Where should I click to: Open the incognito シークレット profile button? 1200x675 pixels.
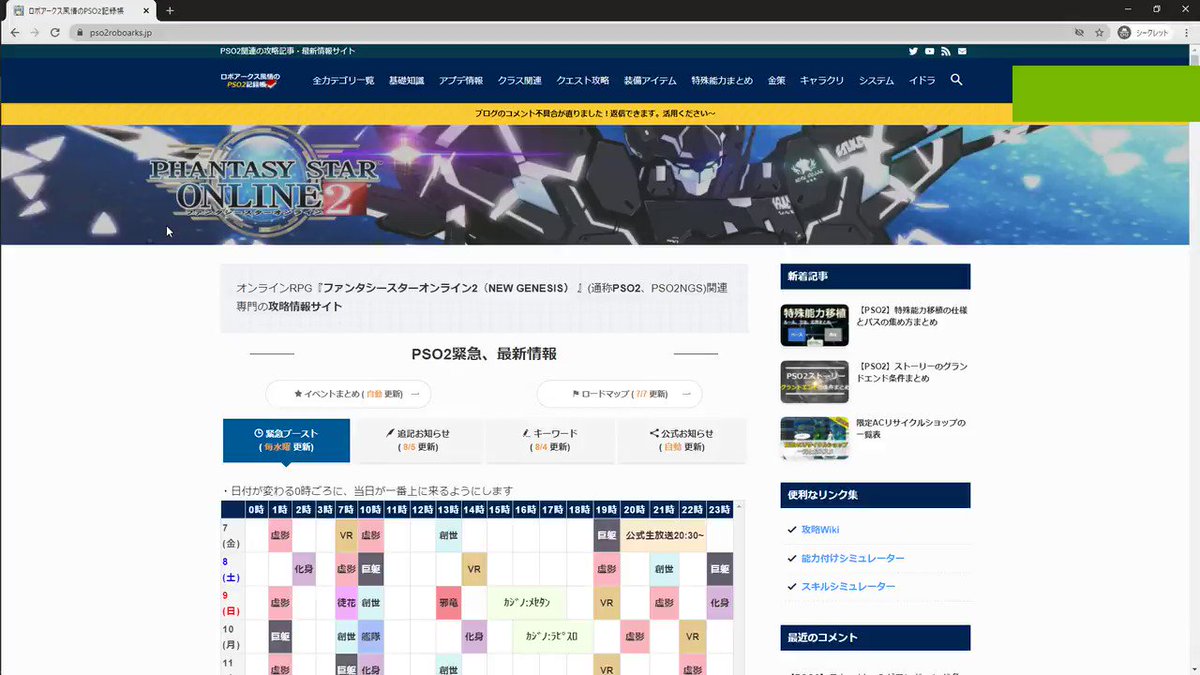click(x=1143, y=32)
